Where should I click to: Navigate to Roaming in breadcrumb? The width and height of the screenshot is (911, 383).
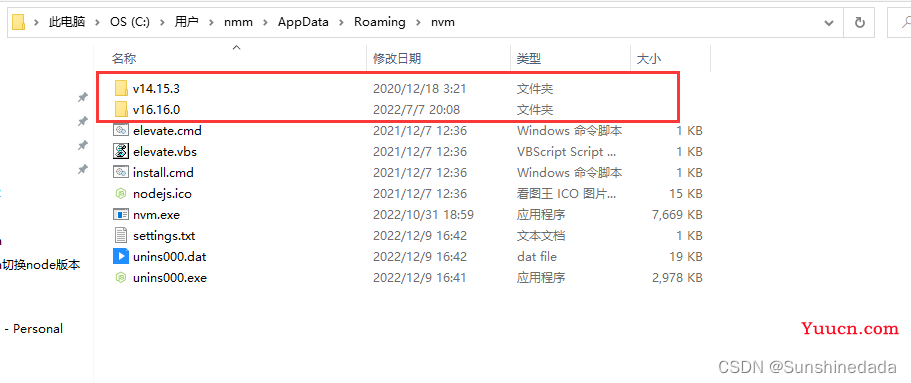(x=380, y=22)
